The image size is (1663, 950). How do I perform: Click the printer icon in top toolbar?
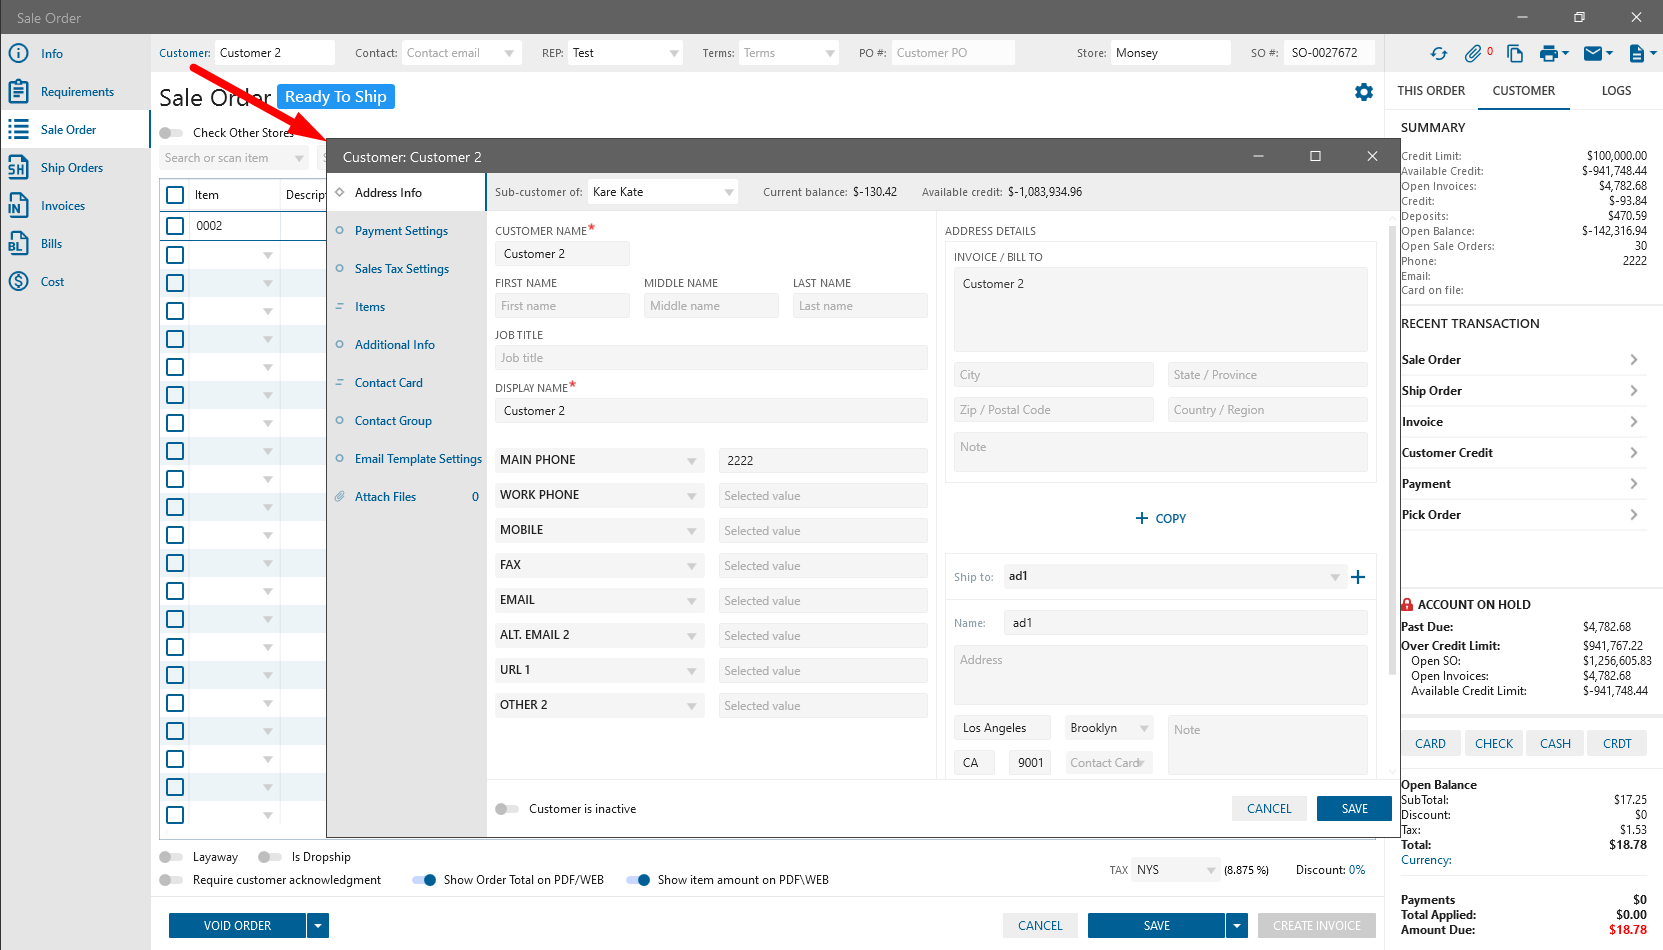(1549, 53)
